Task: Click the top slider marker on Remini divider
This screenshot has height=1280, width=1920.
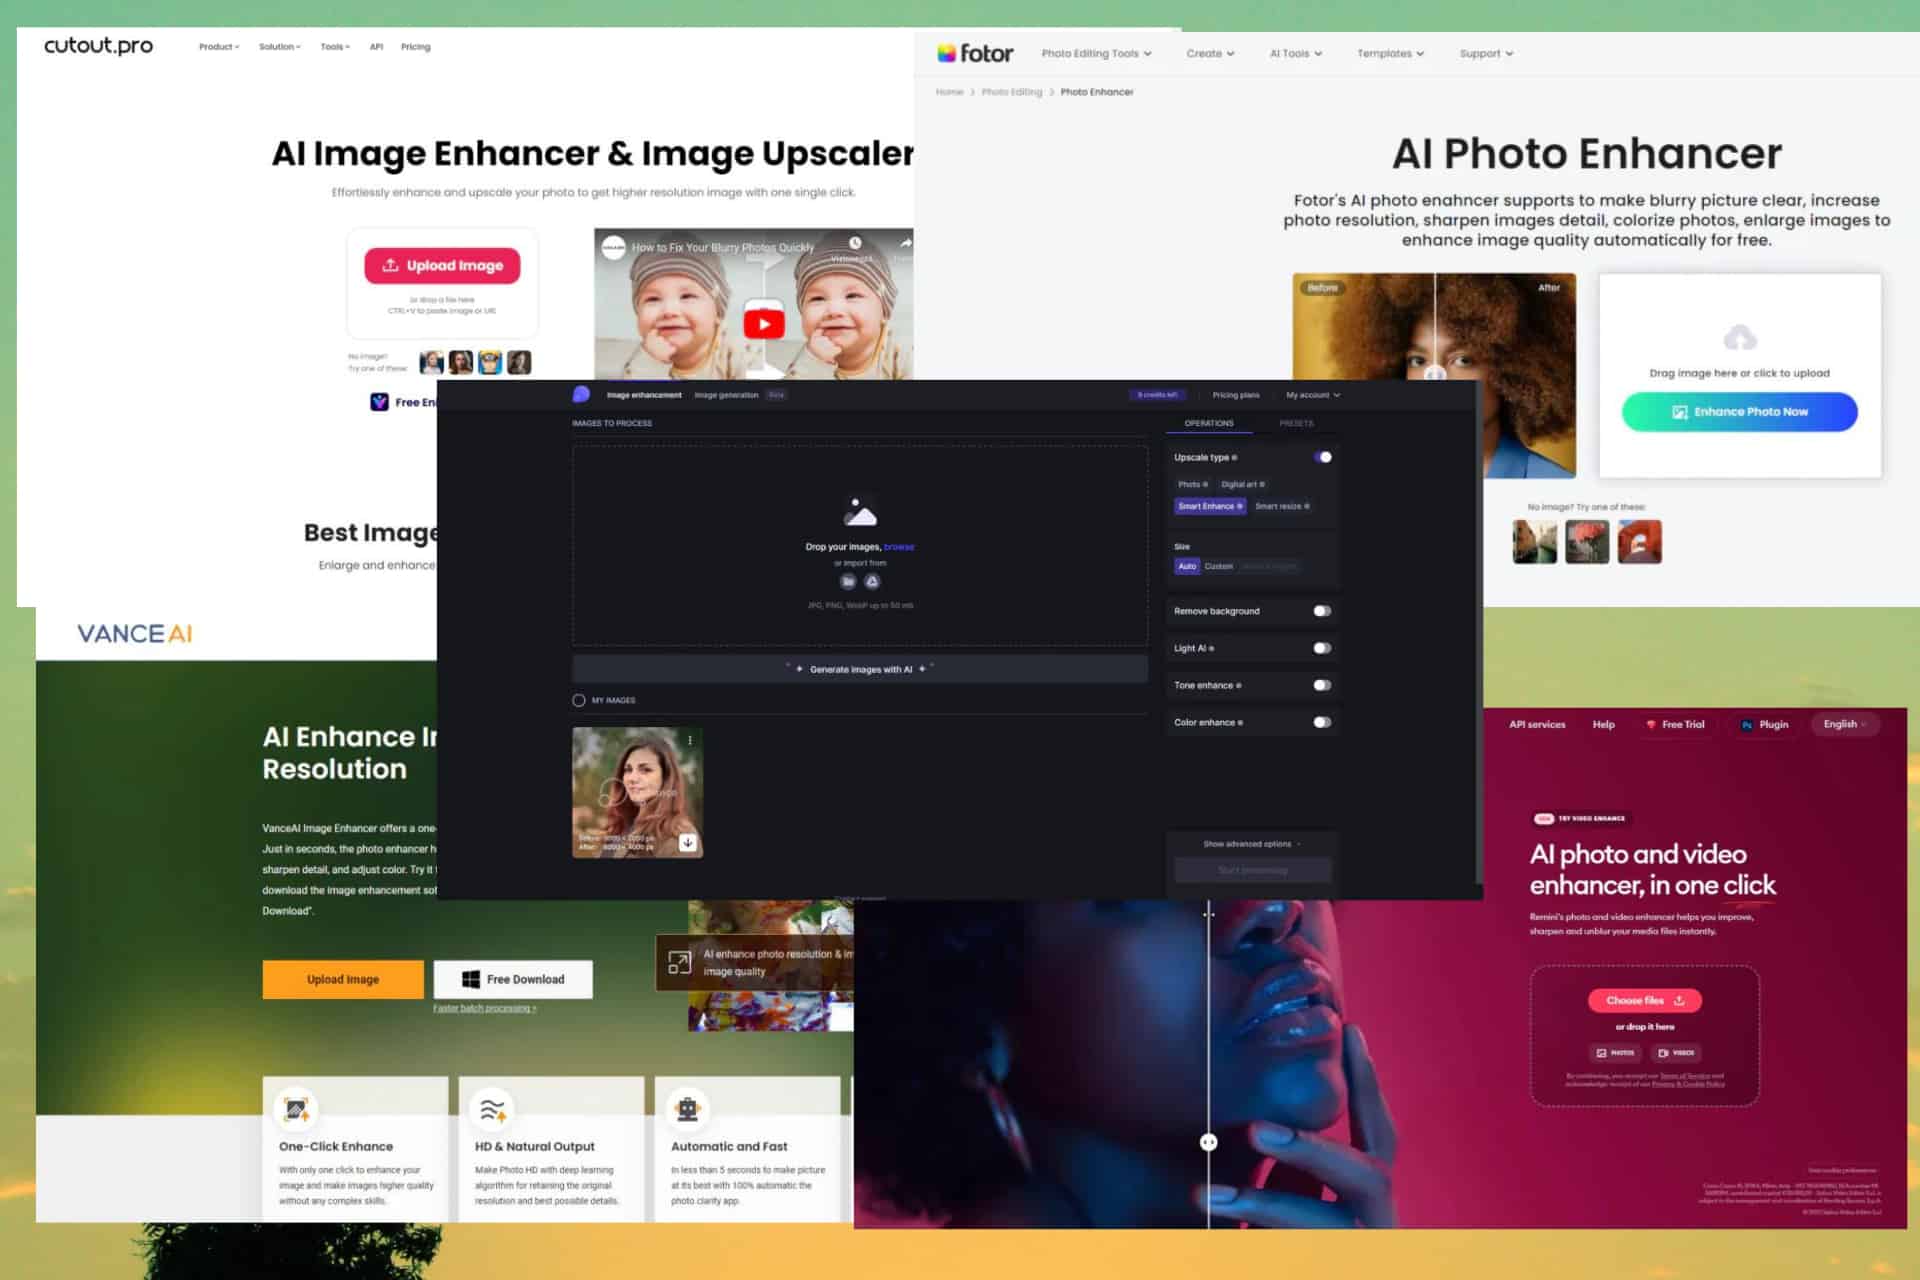Action: [x=1209, y=914]
